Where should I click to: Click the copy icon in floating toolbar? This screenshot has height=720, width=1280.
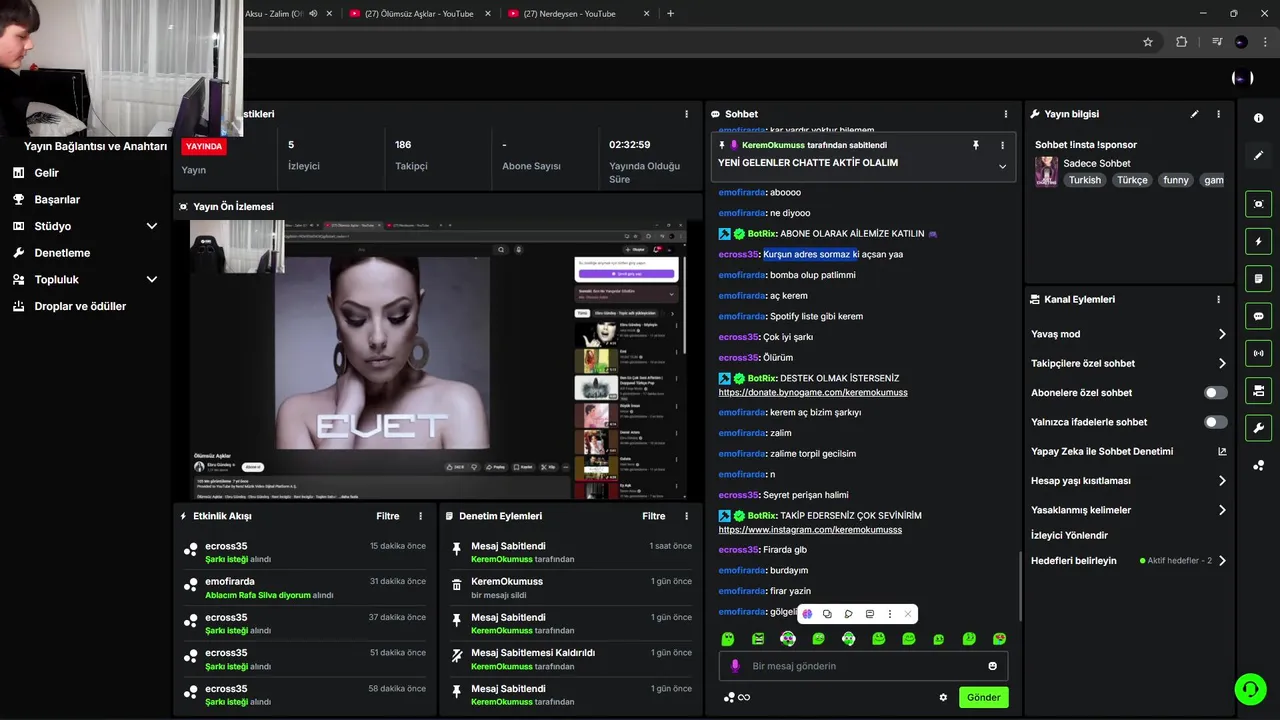(827, 614)
